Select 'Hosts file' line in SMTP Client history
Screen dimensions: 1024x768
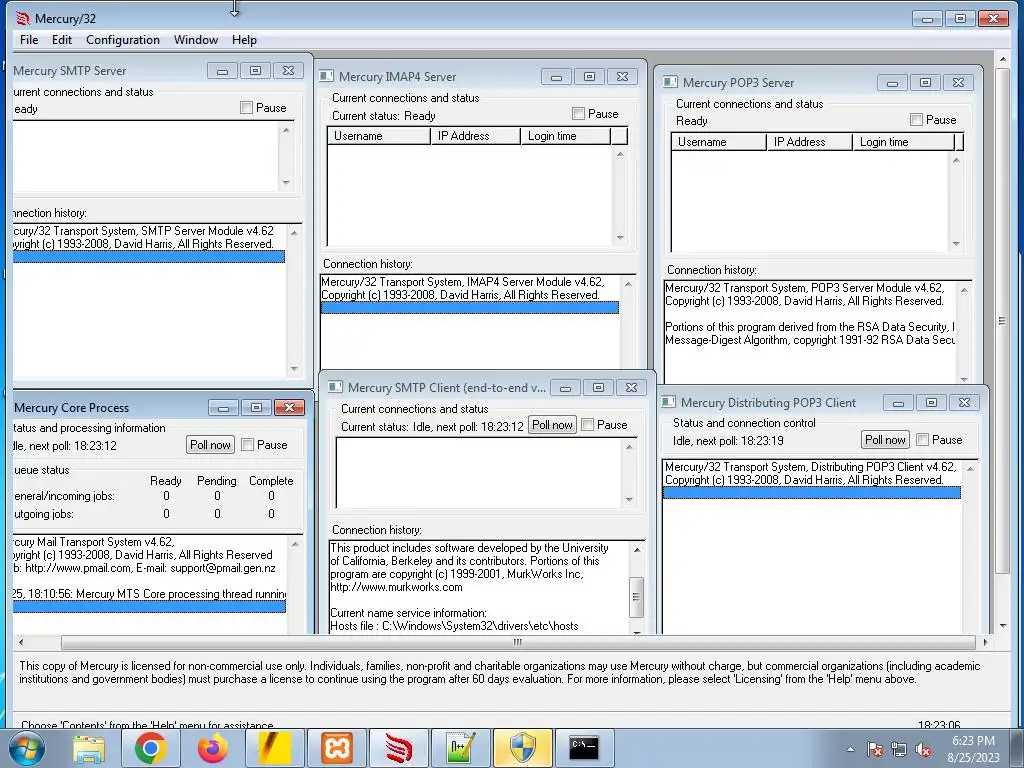pos(455,626)
